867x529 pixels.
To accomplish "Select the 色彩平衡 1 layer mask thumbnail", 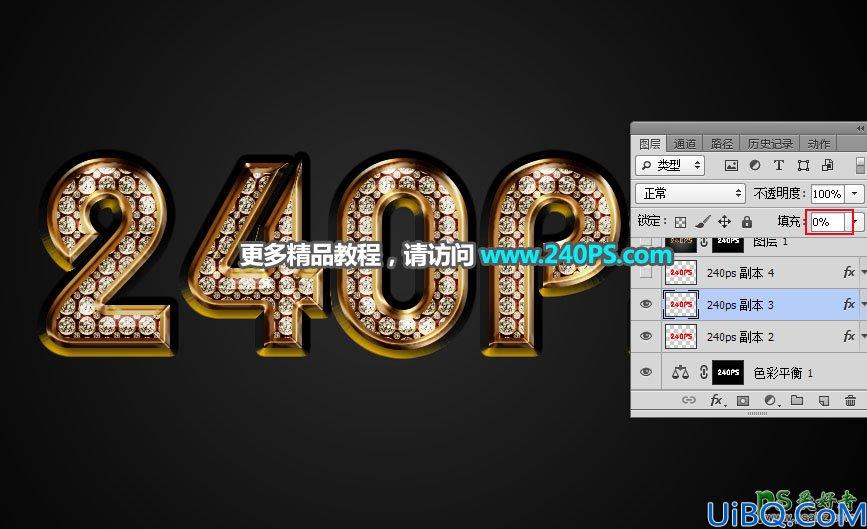I will pos(728,372).
